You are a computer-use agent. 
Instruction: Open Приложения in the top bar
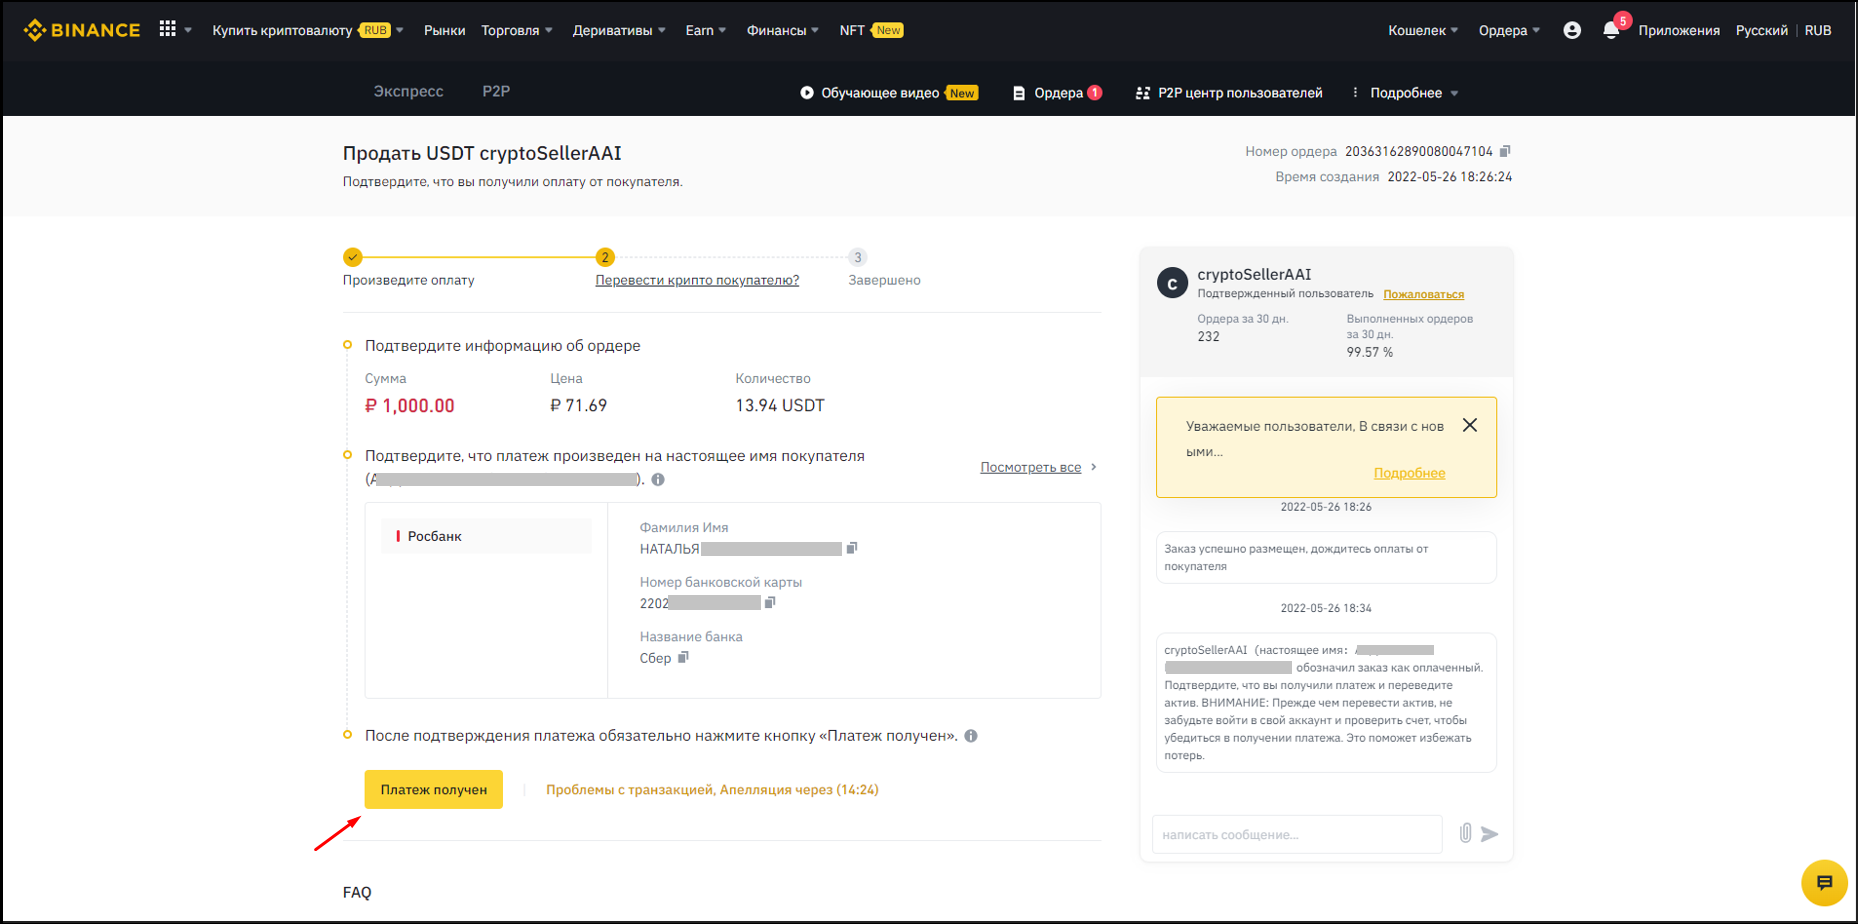(1679, 30)
